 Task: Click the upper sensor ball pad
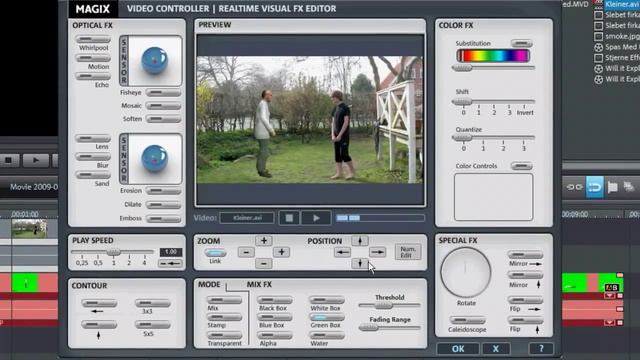pos(155,61)
